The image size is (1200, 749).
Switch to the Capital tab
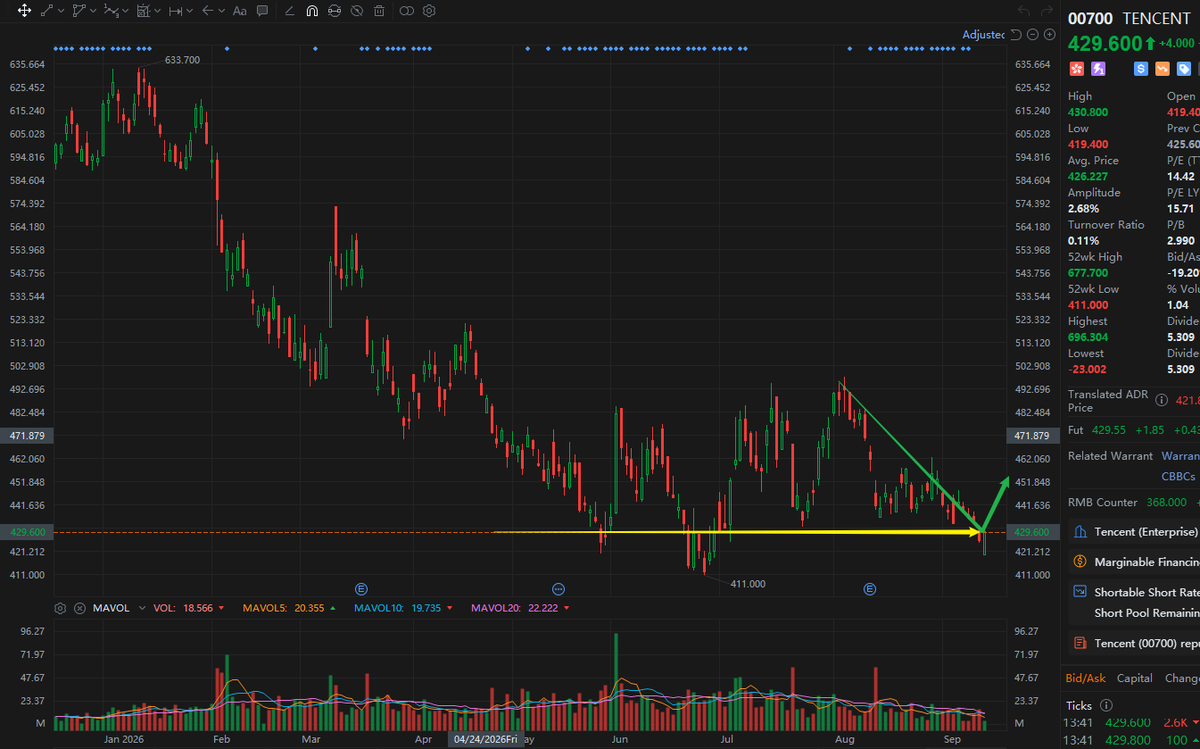click(x=1134, y=678)
